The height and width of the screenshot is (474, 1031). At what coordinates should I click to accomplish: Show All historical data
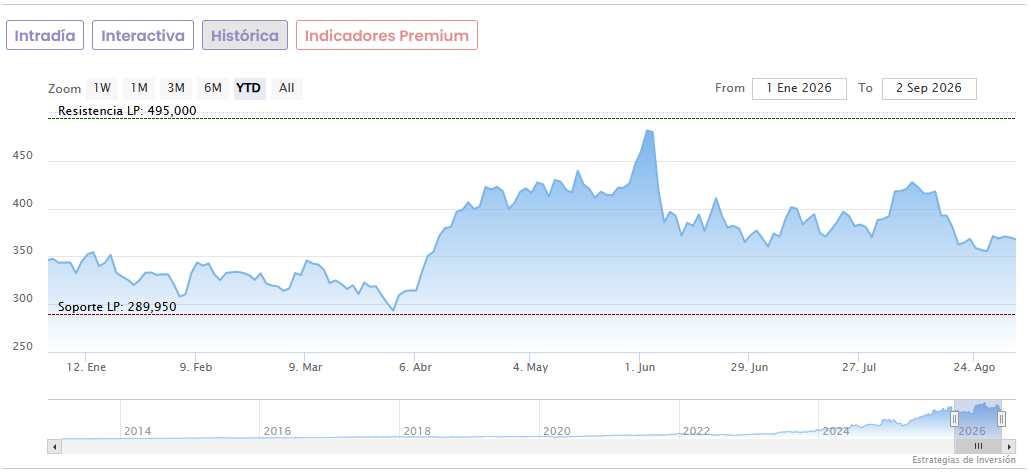pos(287,88)
